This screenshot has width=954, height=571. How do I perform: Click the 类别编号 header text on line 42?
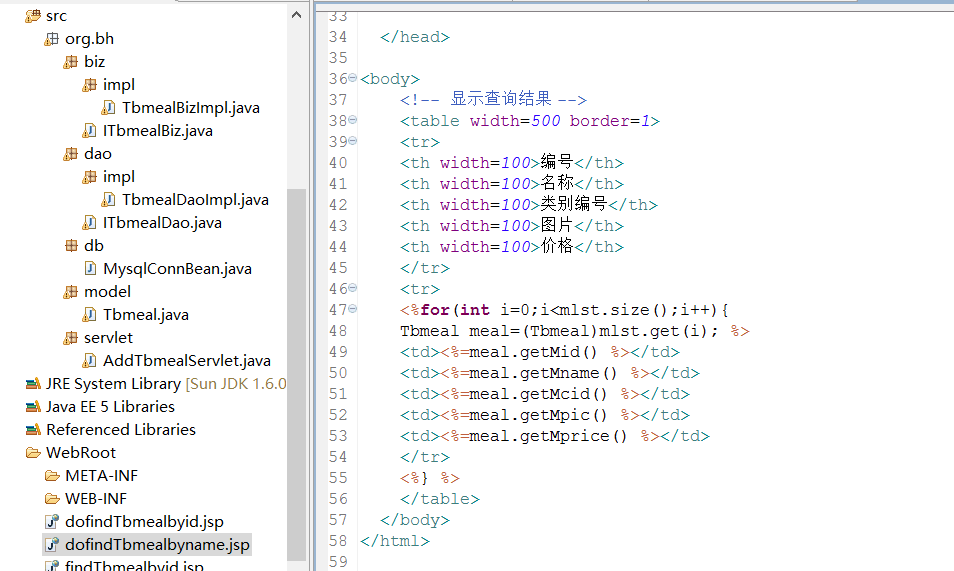pyautogui.click(x=574, y=204)
